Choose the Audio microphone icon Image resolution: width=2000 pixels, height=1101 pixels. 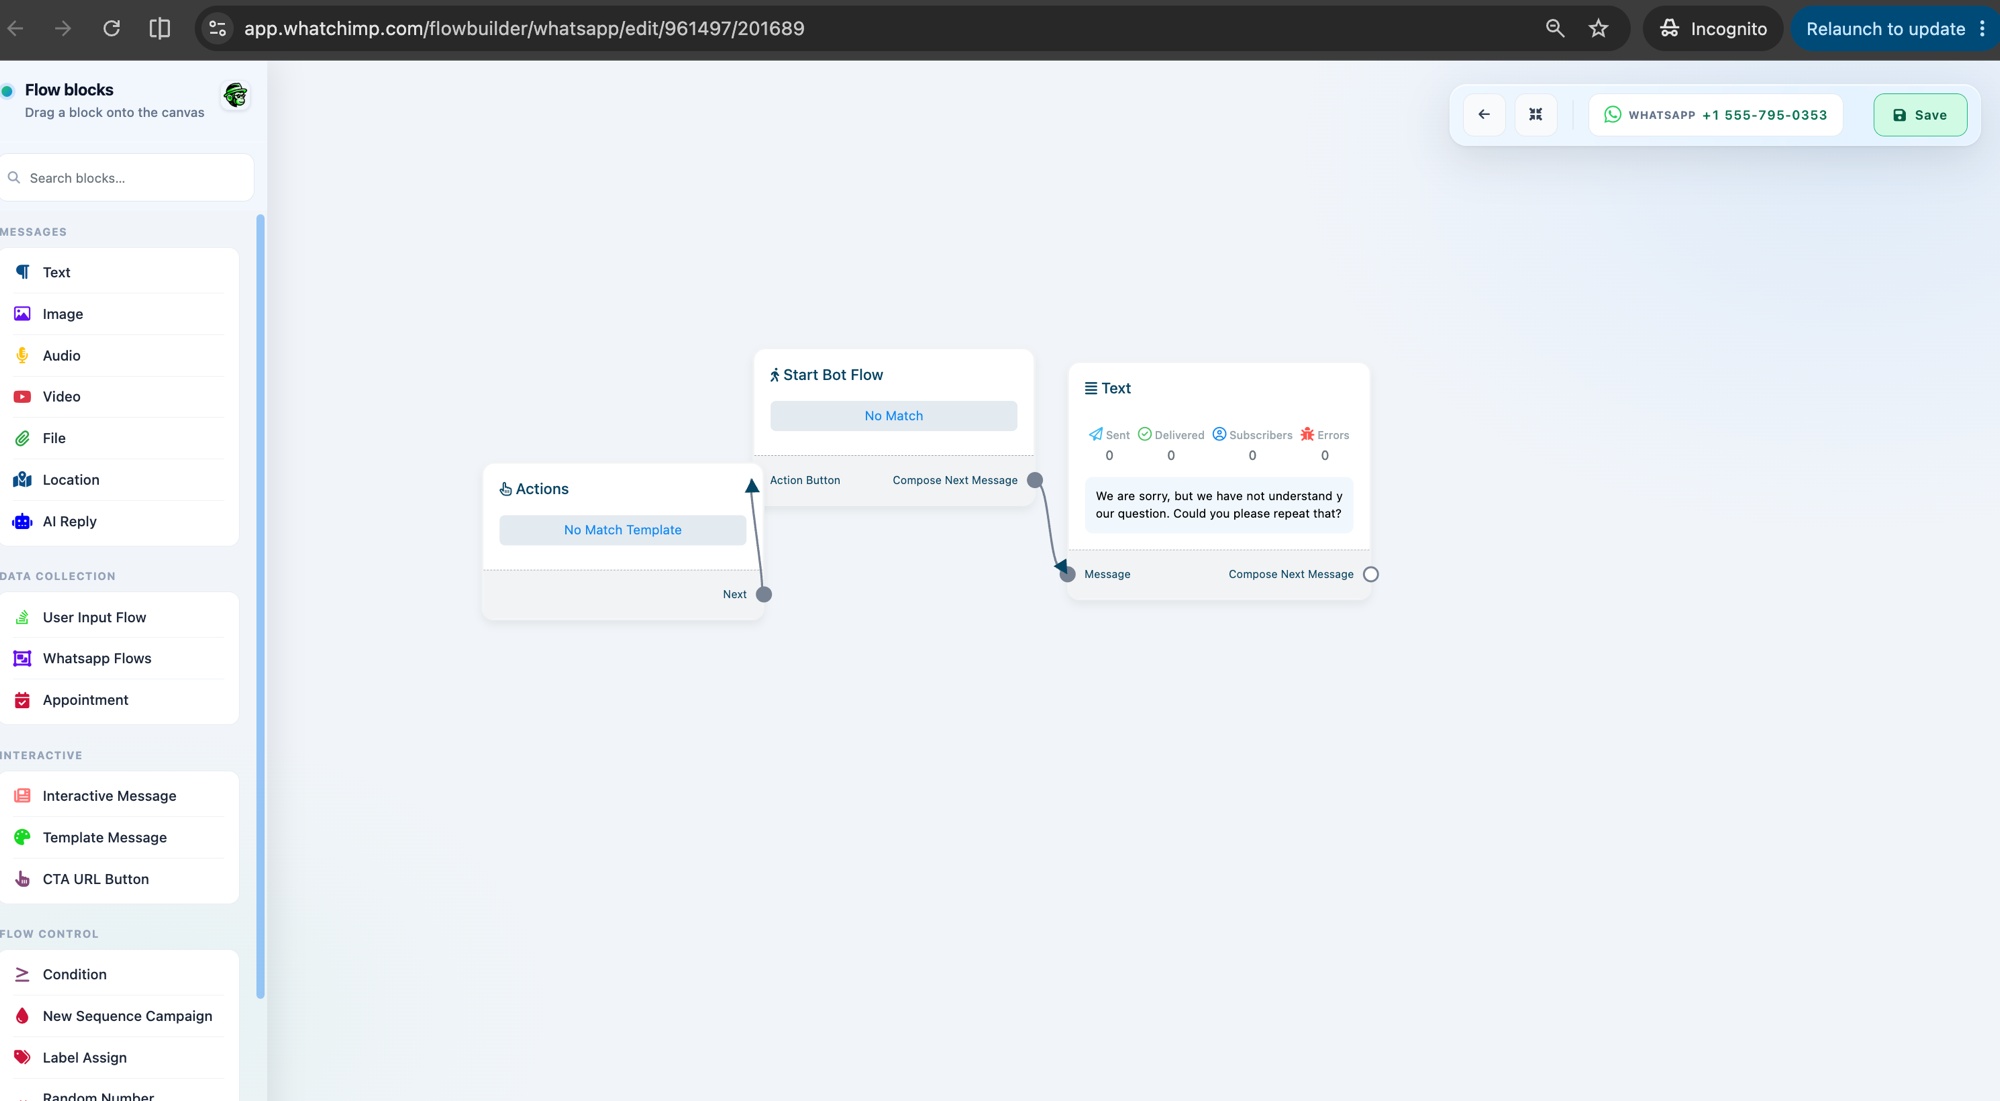[x=22, y=355]
